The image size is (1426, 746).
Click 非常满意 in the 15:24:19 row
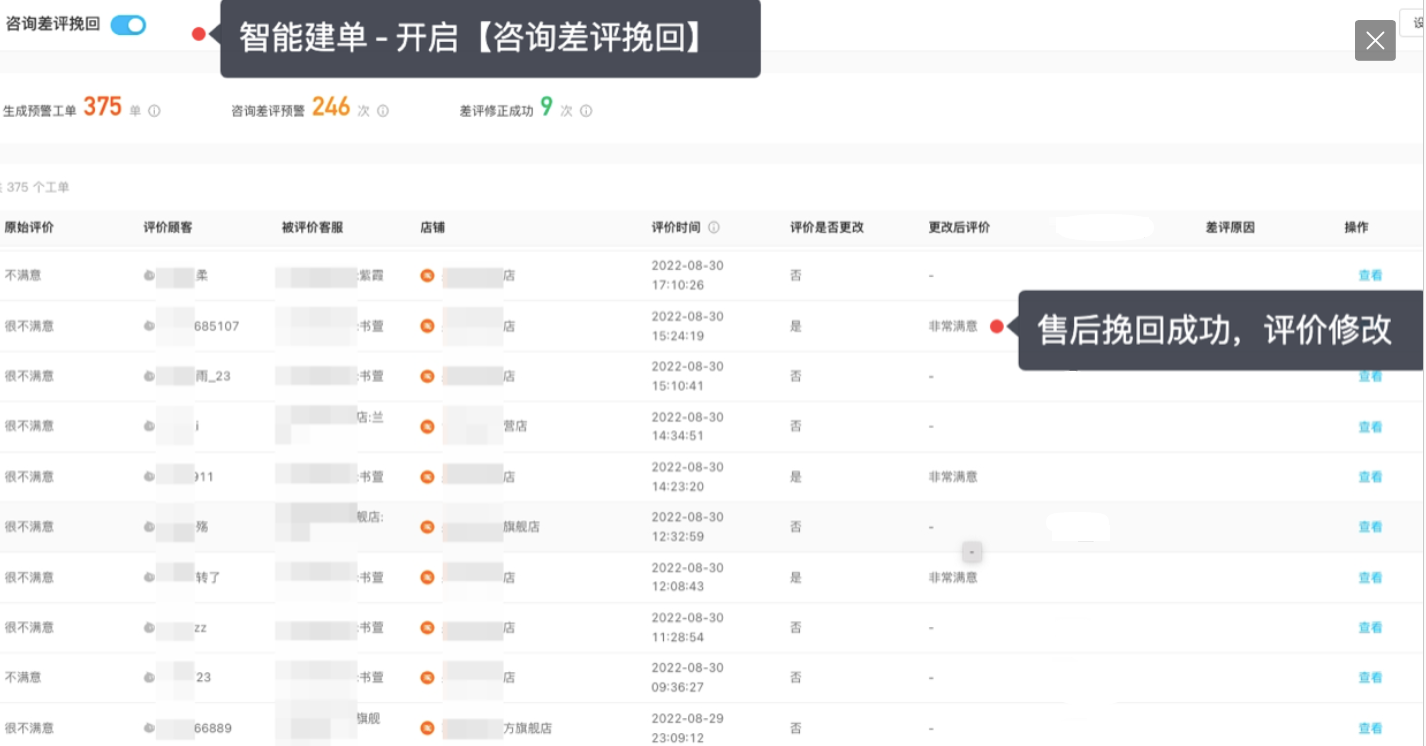[x=953, y=326]
